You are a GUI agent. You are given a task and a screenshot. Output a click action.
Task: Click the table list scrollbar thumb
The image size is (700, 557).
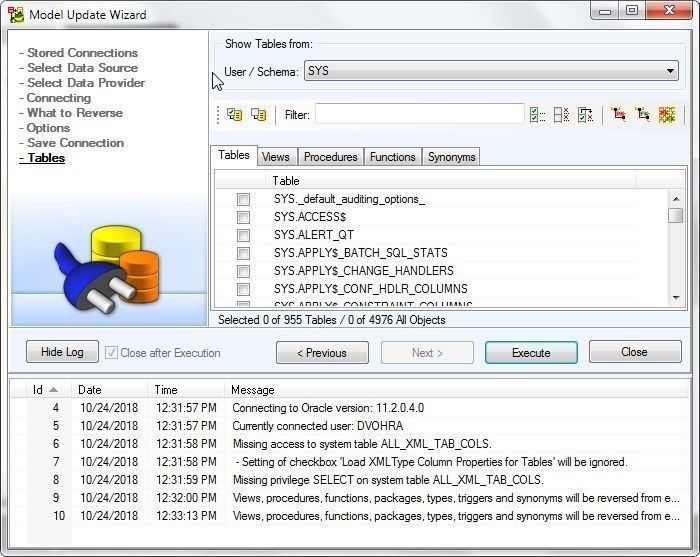click(676, 215)
